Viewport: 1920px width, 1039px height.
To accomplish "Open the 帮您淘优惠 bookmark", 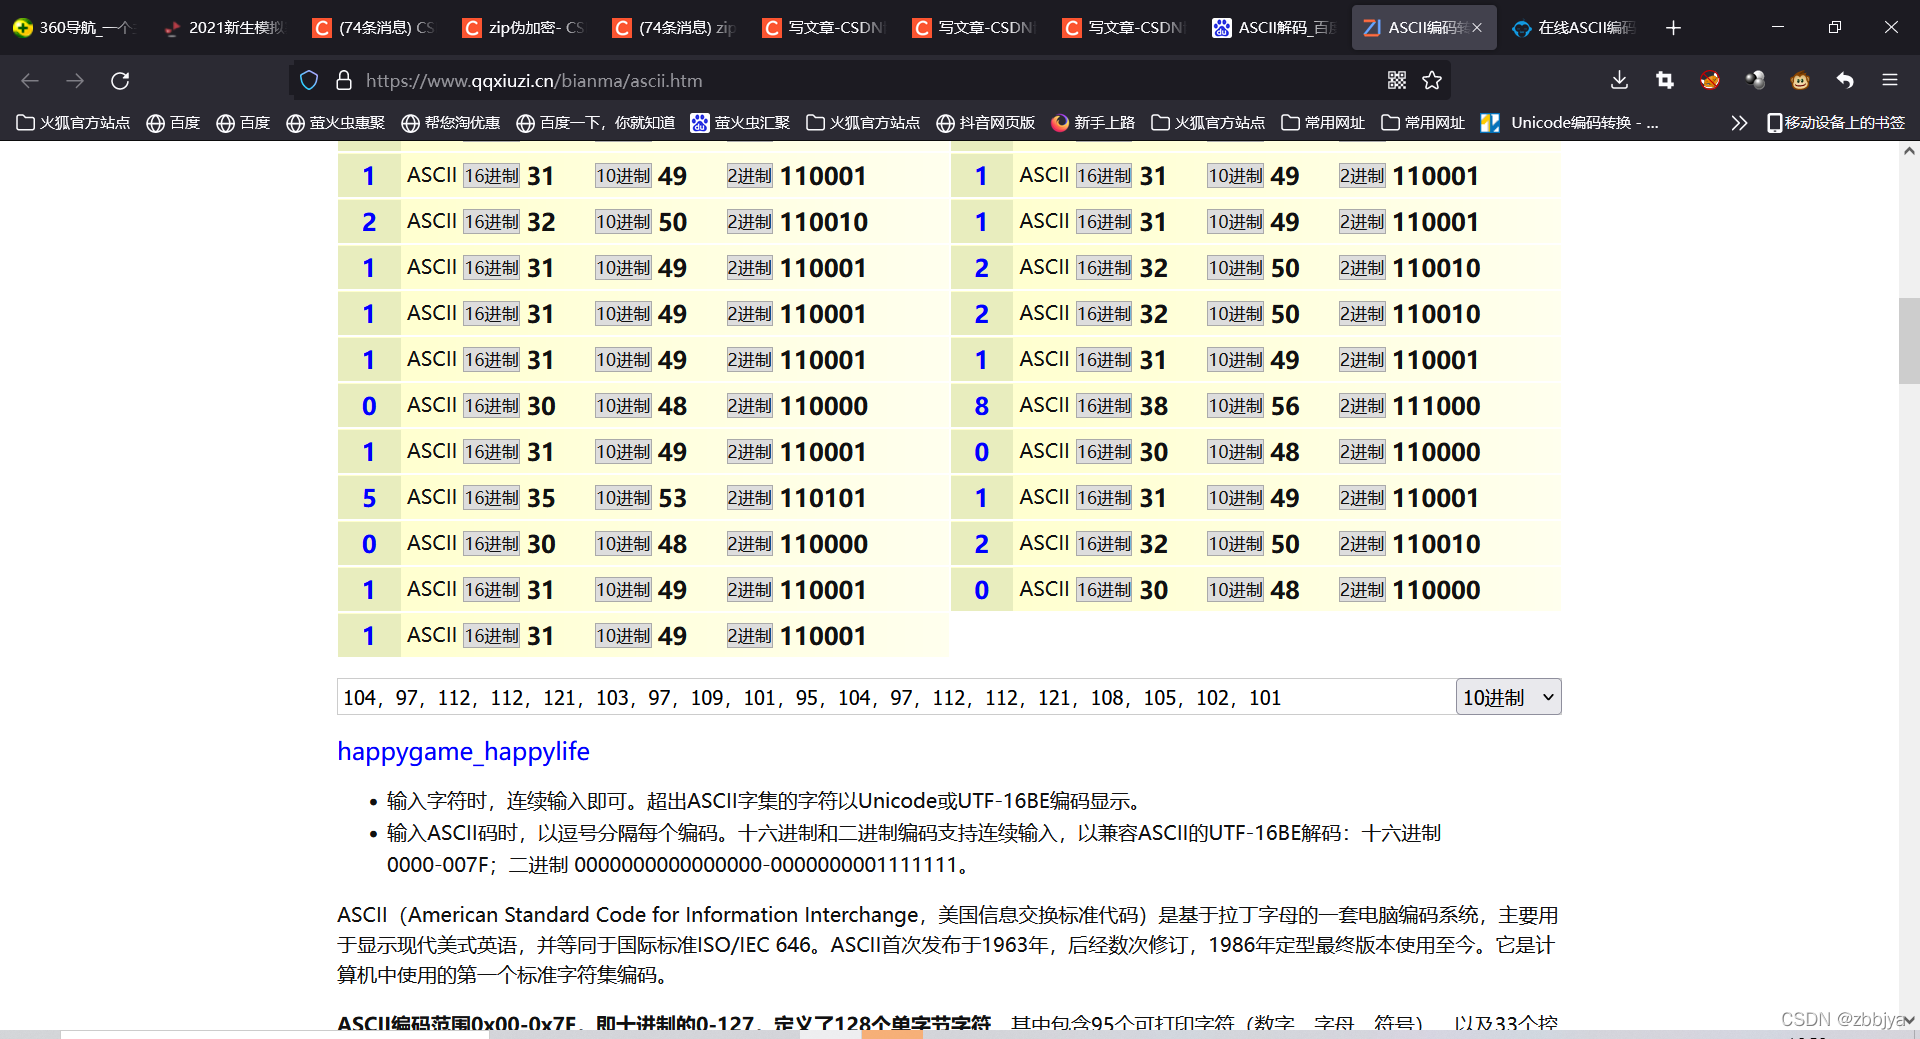I will (451, 122).
